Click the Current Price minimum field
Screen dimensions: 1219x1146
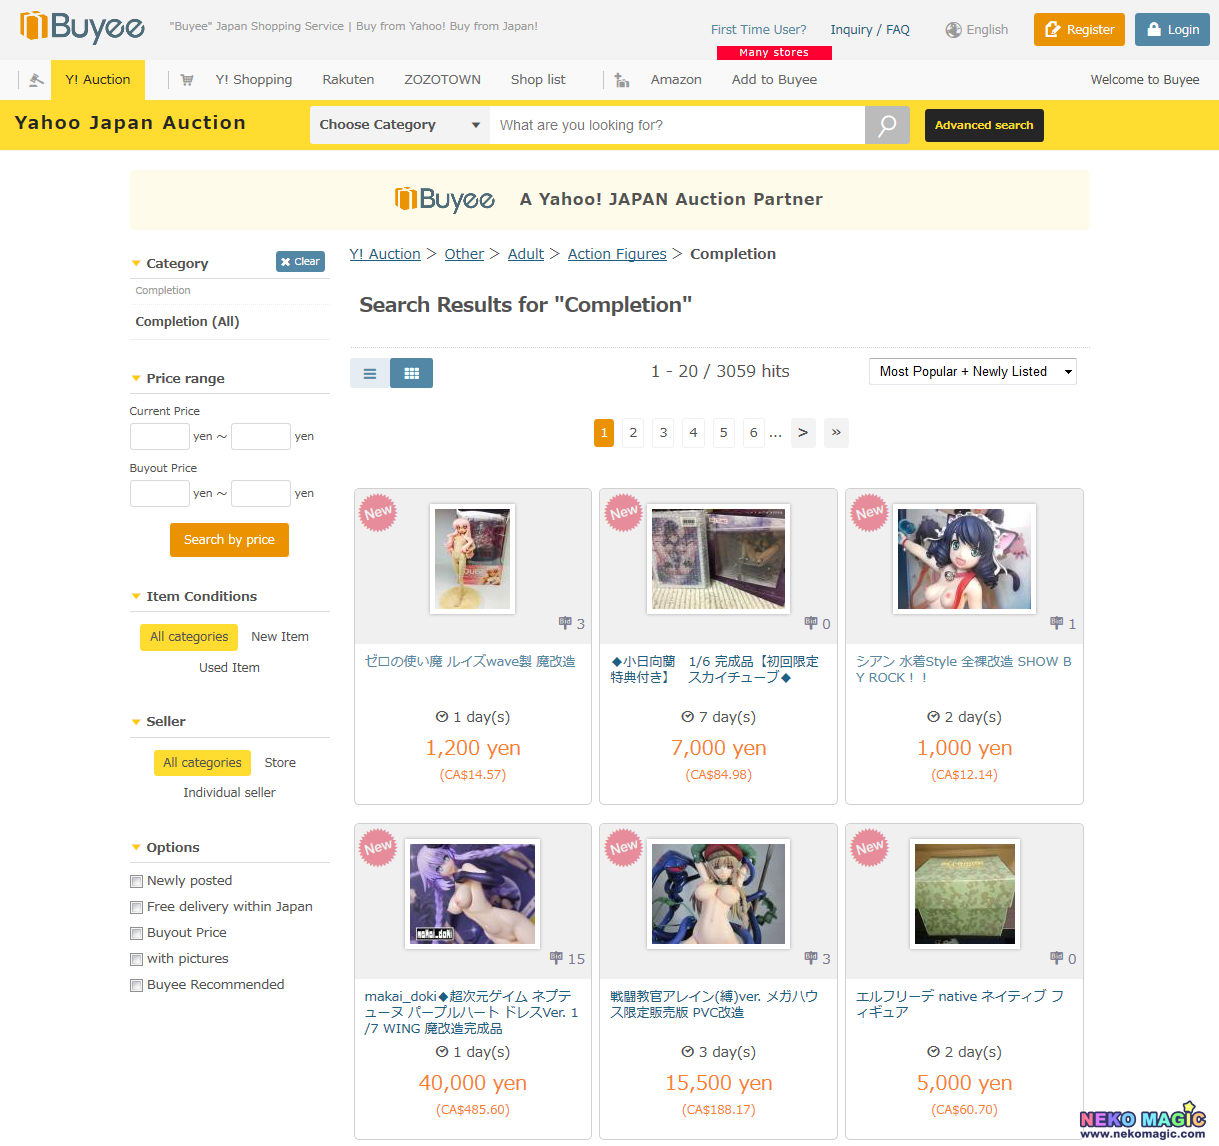160,437
